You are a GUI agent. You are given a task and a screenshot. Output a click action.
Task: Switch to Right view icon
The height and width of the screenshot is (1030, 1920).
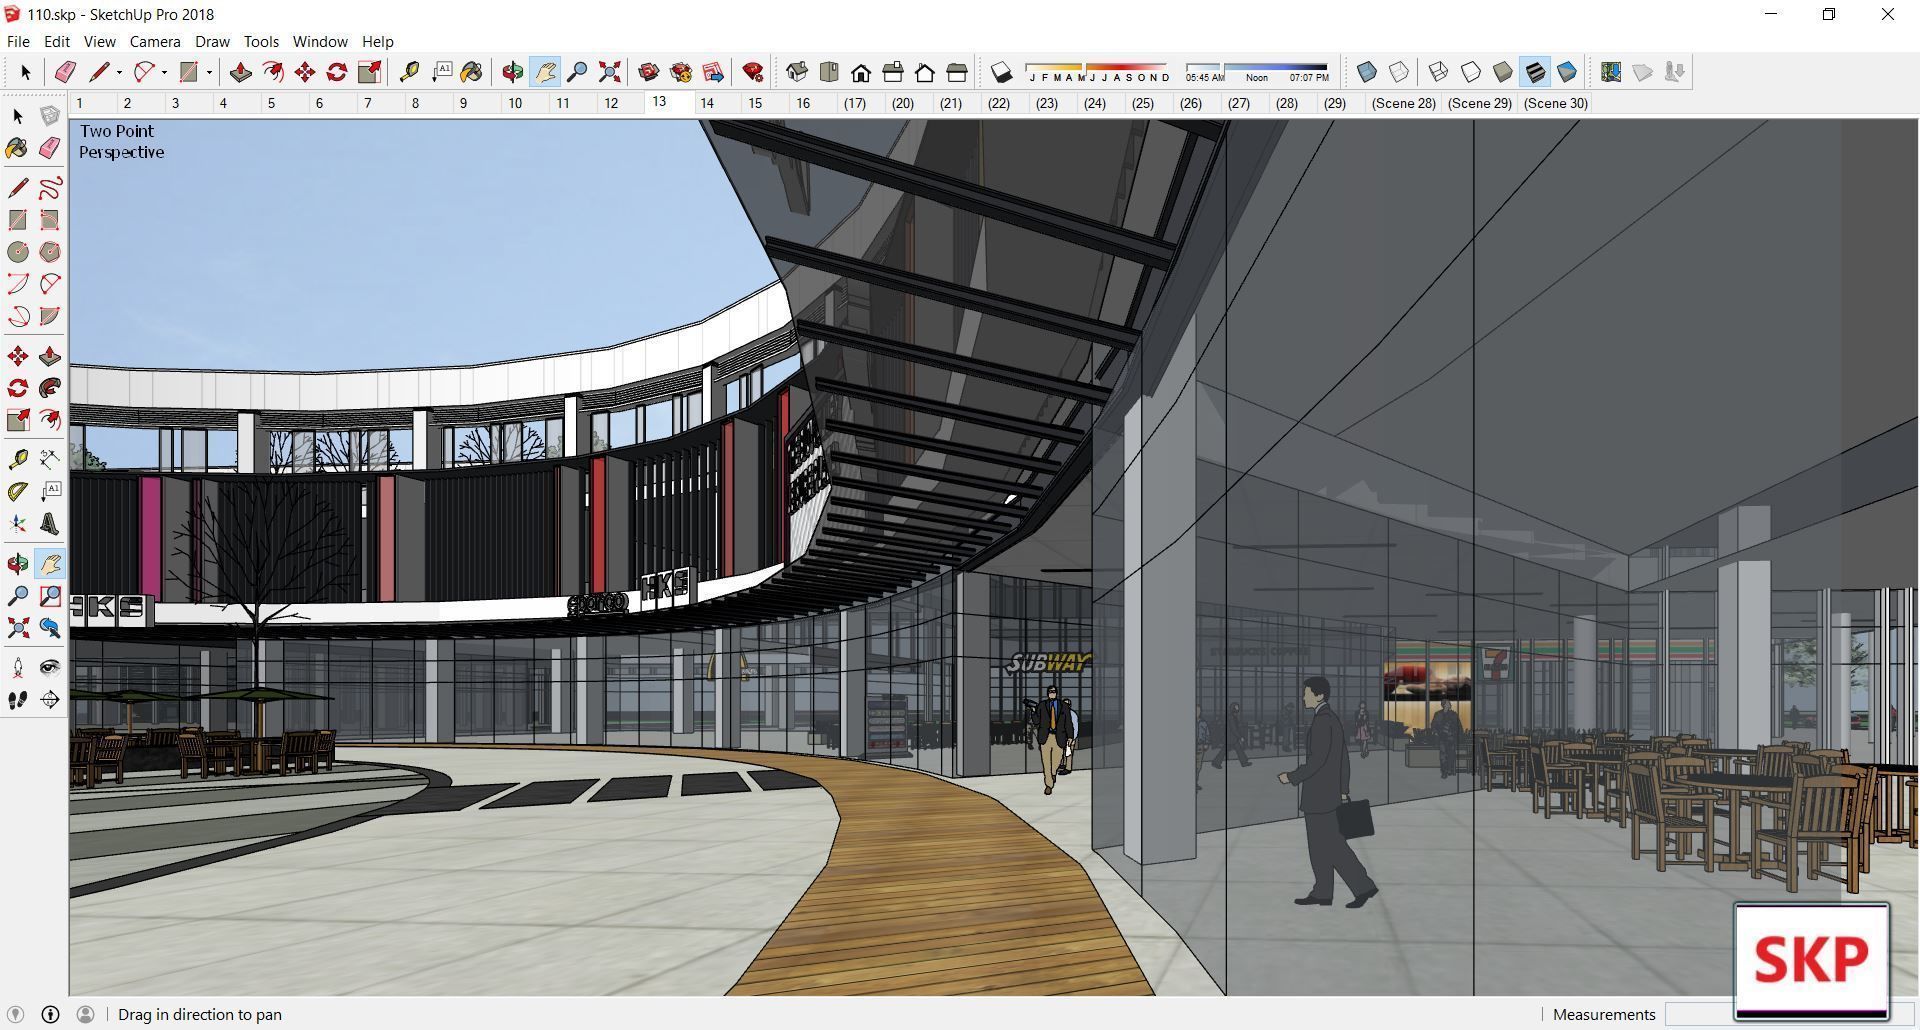click(x=893, y=72)
